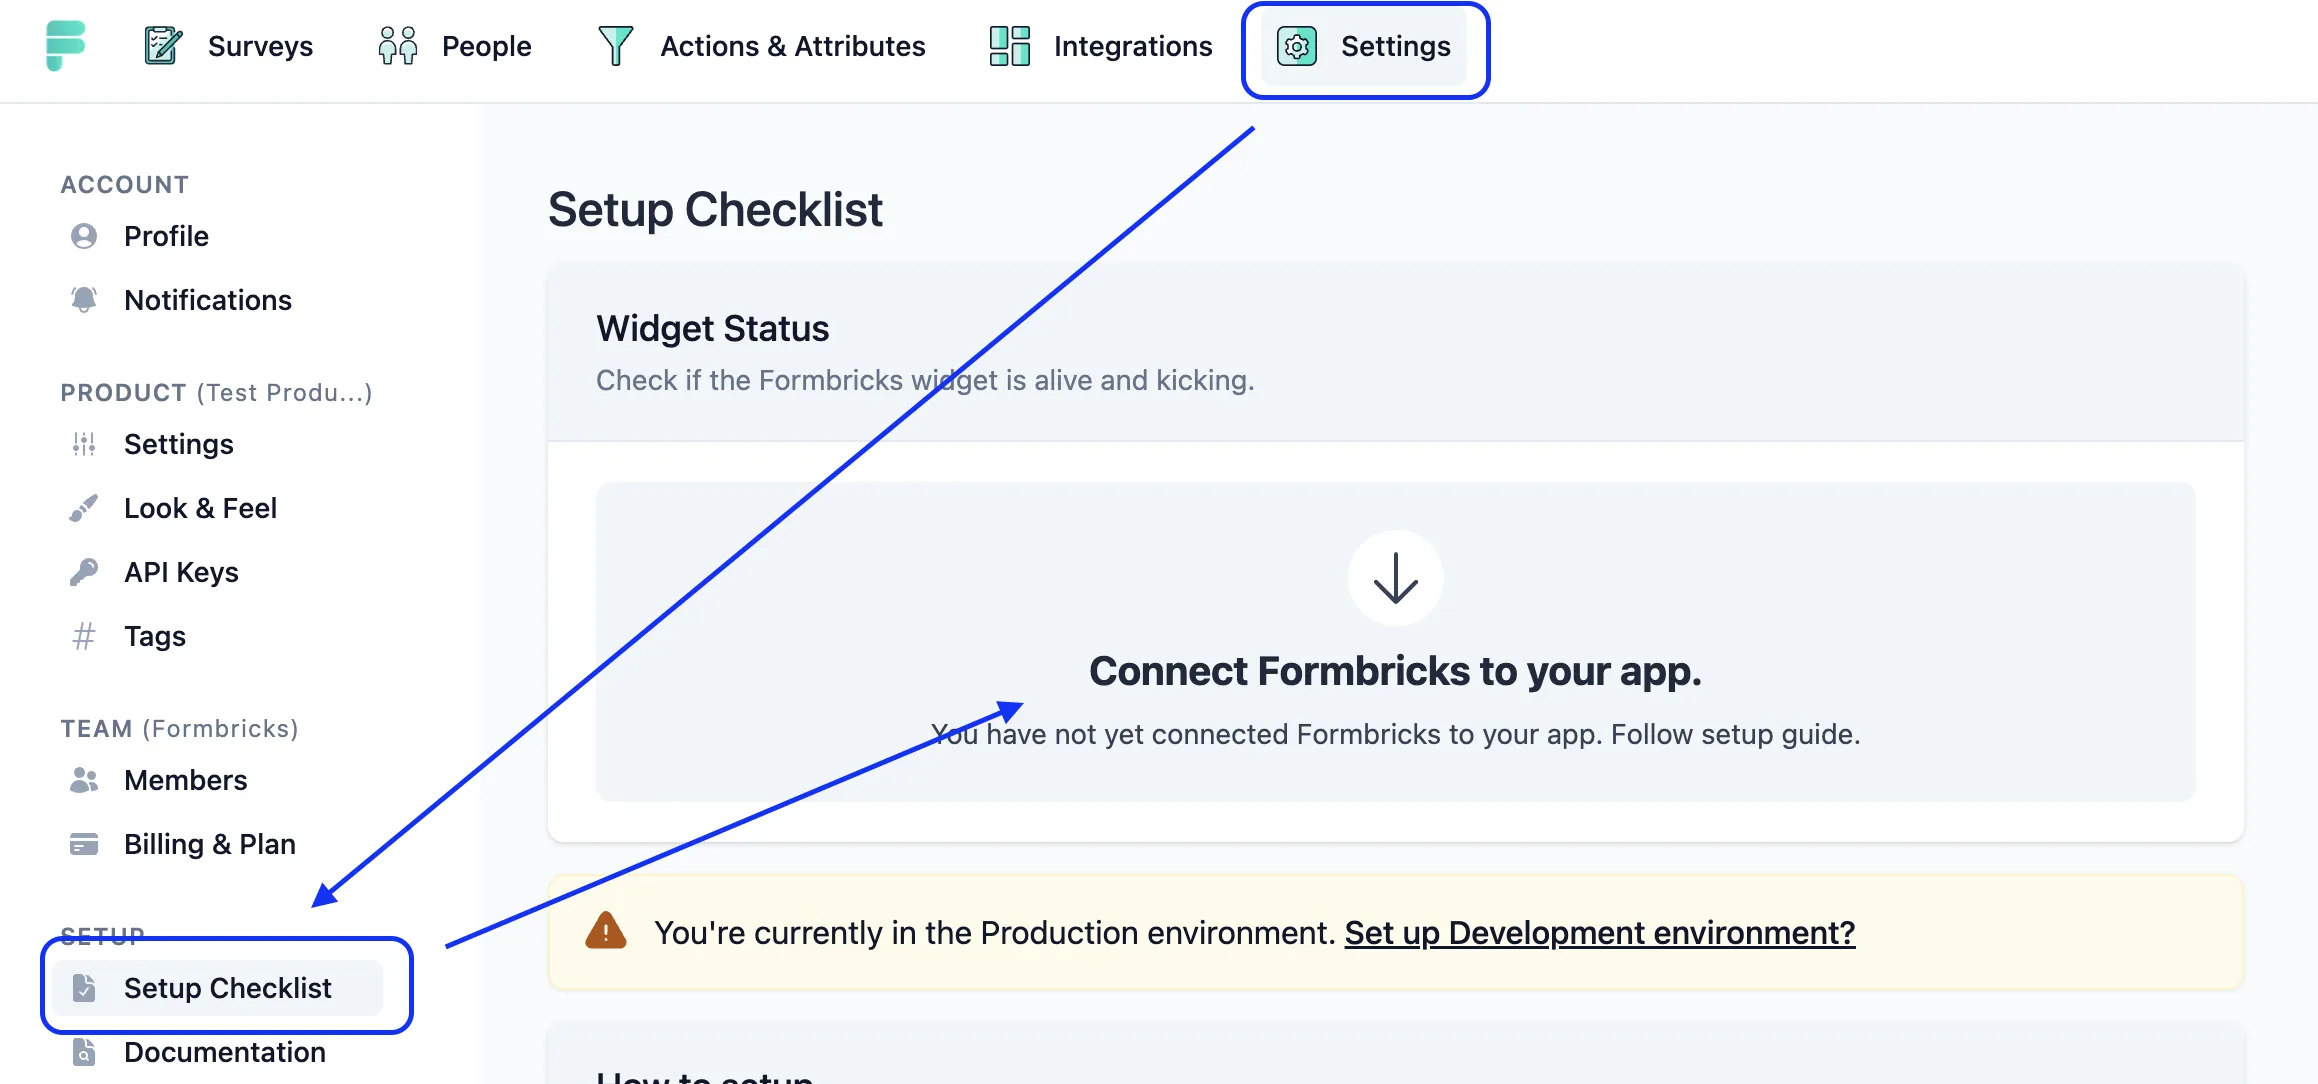
Task: Click the TEAM (Formbricks) label
Action: pos(180,729)
